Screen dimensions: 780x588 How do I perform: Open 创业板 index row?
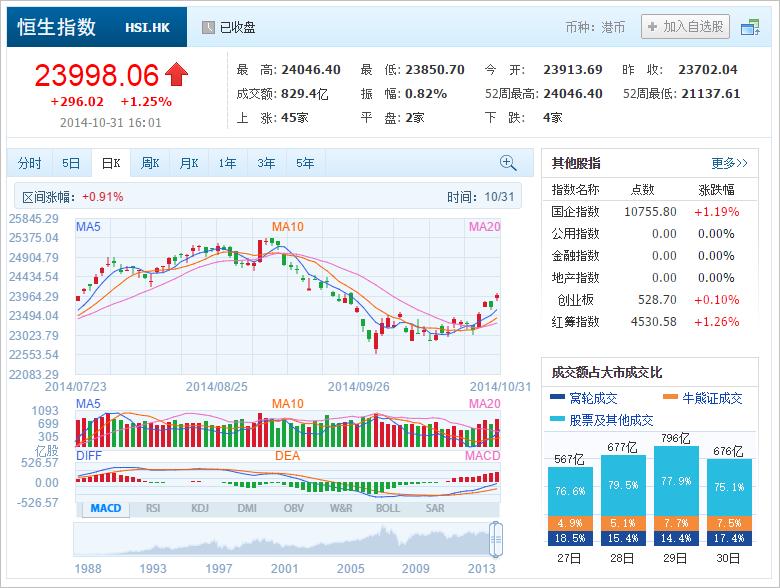(650, 299)
